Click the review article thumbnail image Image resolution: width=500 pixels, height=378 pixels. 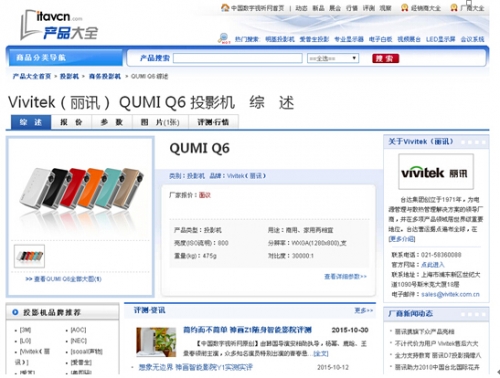point(156,342)
